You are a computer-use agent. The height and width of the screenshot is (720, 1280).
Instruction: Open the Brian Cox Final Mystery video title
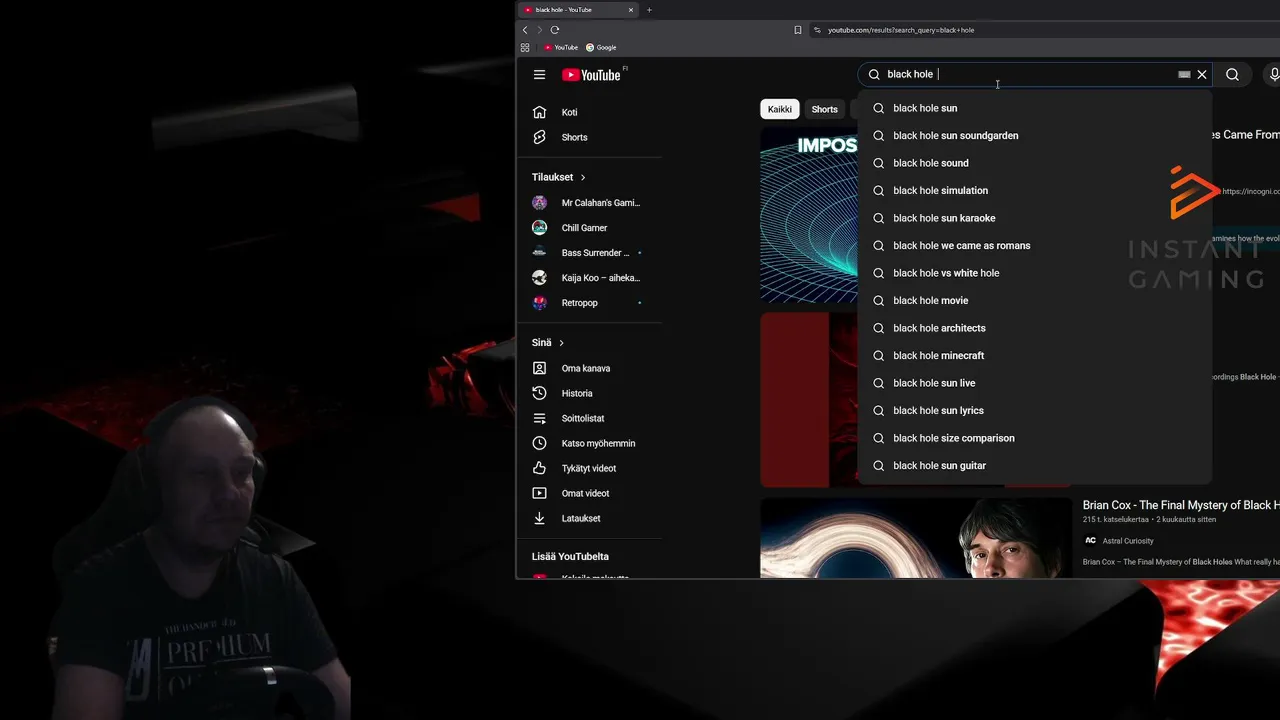(x=1181, y=506)
